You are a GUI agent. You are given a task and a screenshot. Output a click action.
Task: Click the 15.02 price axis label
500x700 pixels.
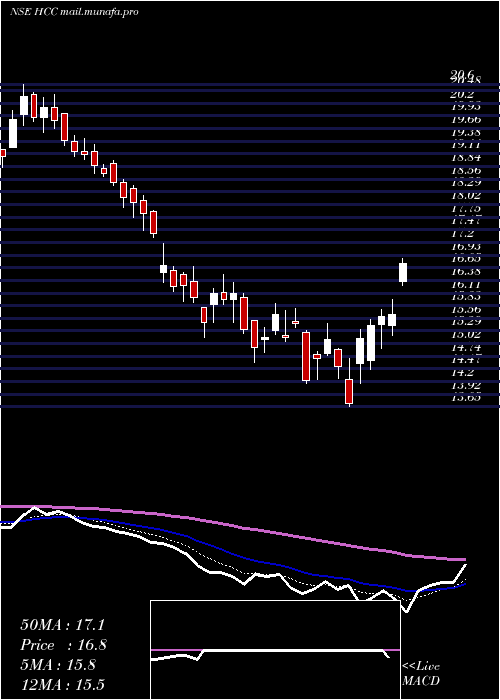(466, 334)
